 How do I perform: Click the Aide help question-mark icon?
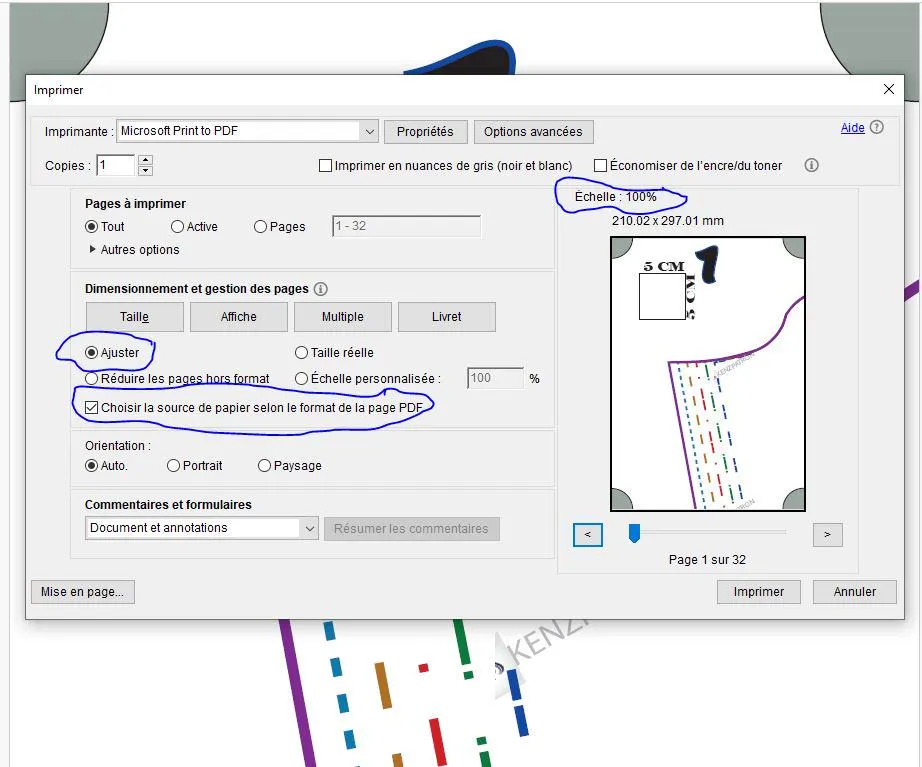(876, 127)
